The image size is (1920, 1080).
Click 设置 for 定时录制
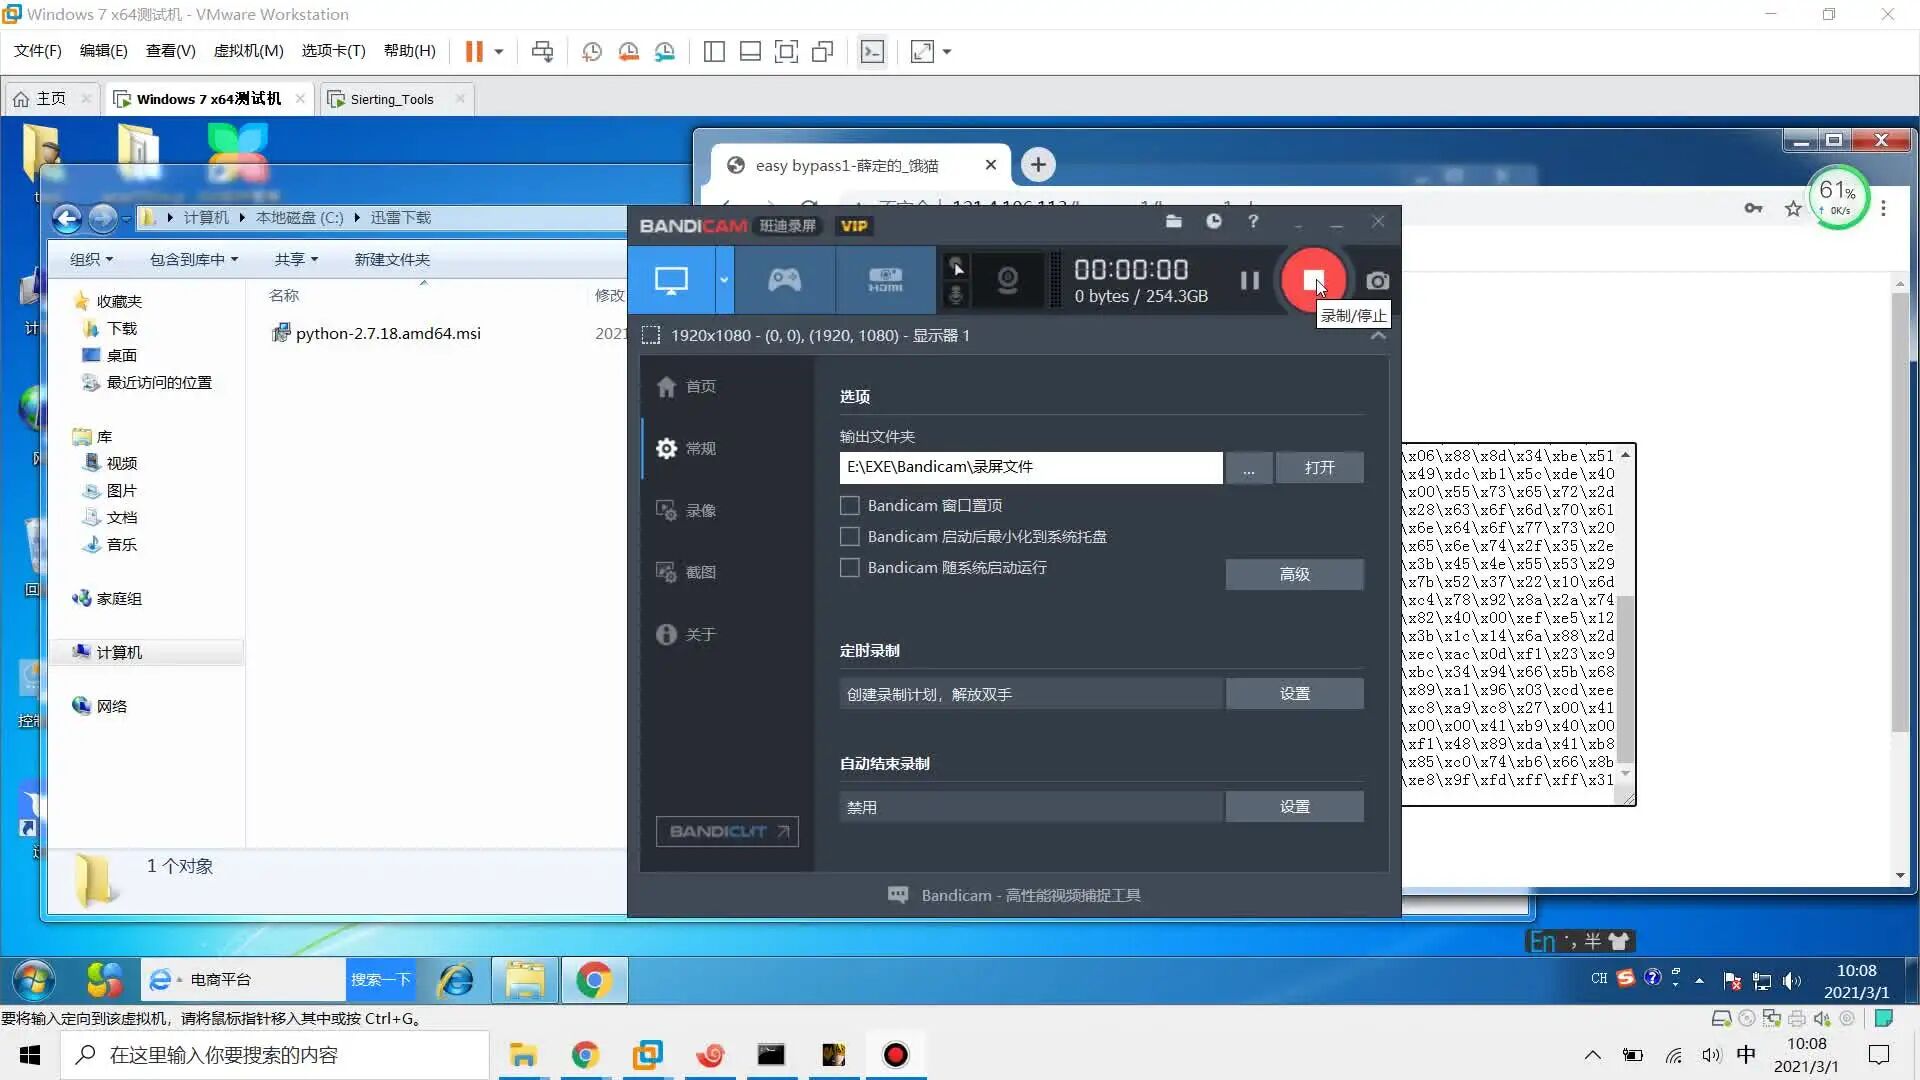point(1295,694)
